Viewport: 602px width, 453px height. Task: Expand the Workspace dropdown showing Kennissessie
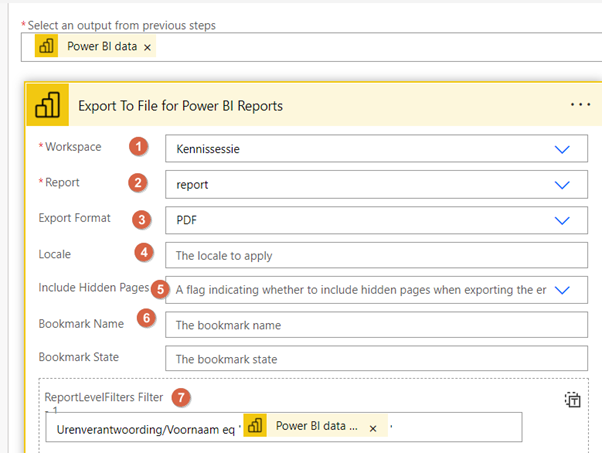(376, 149)
